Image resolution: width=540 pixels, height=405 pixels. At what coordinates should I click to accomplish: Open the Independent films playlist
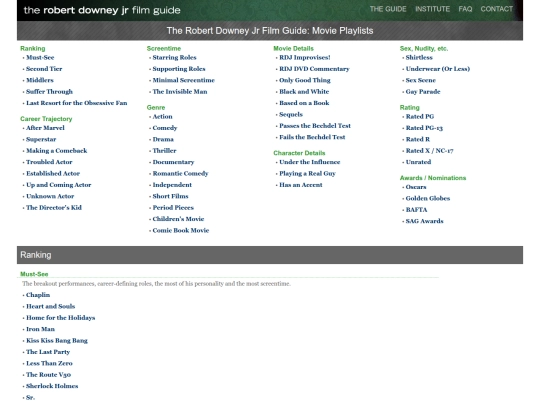point(172,185)
